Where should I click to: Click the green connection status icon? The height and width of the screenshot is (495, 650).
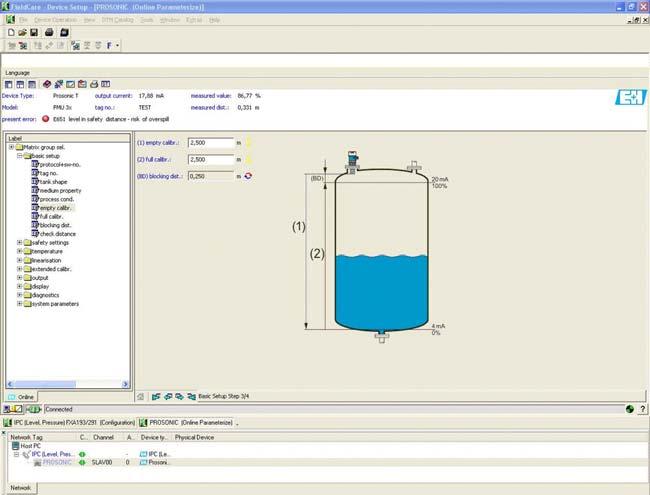point(34,409)
